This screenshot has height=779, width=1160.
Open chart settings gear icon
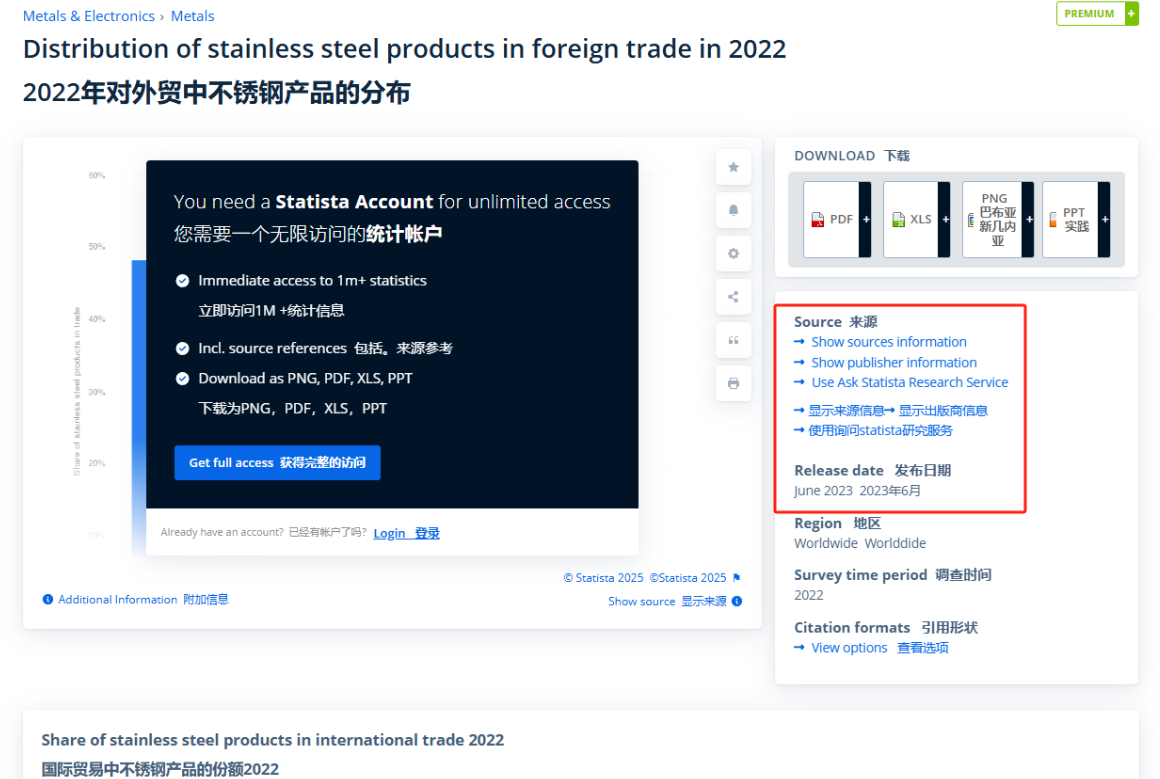(733, 254)
